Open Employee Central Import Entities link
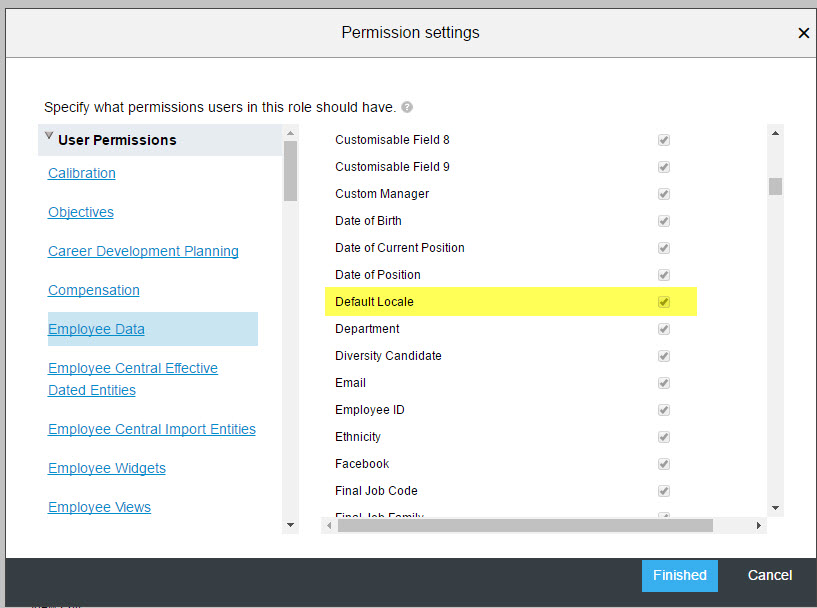817x608 pixels. pyautogui.click(x=152, y=429)
